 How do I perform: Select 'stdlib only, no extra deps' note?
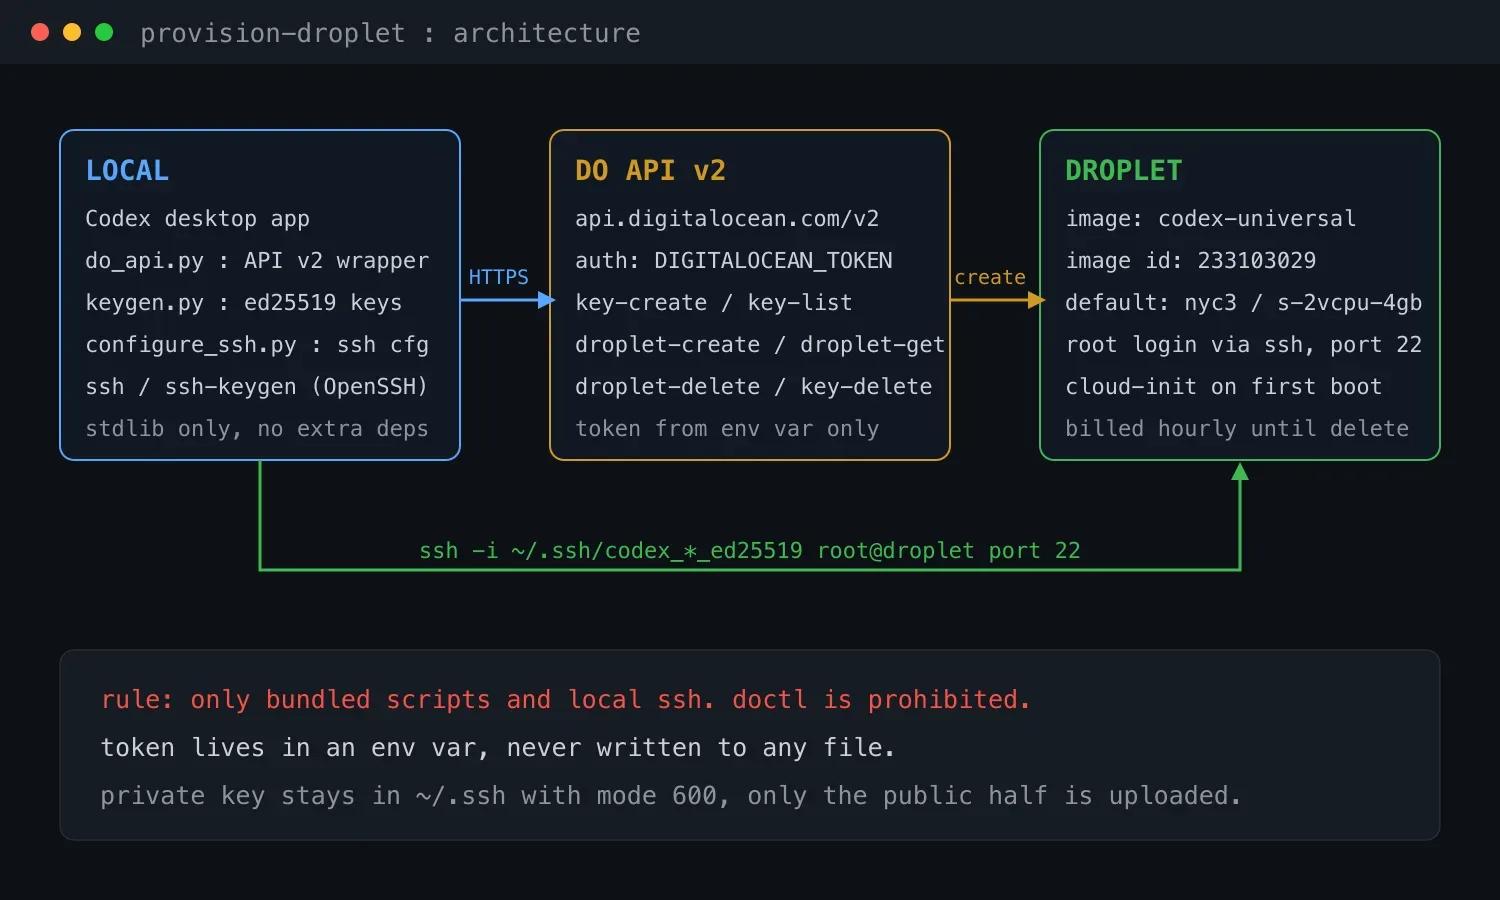pyautogui.click(x=257, y=429)
